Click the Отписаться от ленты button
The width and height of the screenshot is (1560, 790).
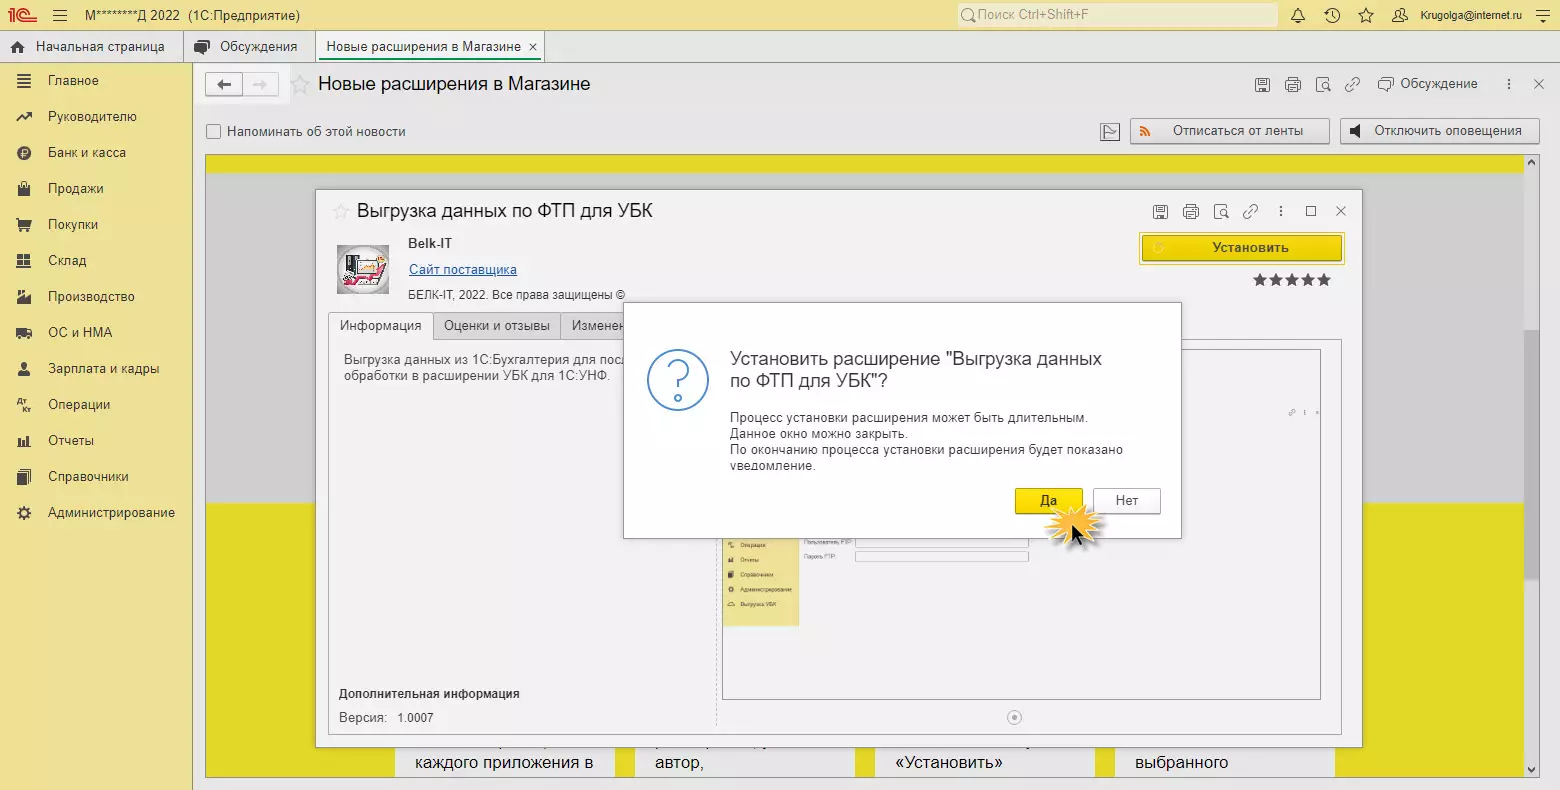point(1230,131)
